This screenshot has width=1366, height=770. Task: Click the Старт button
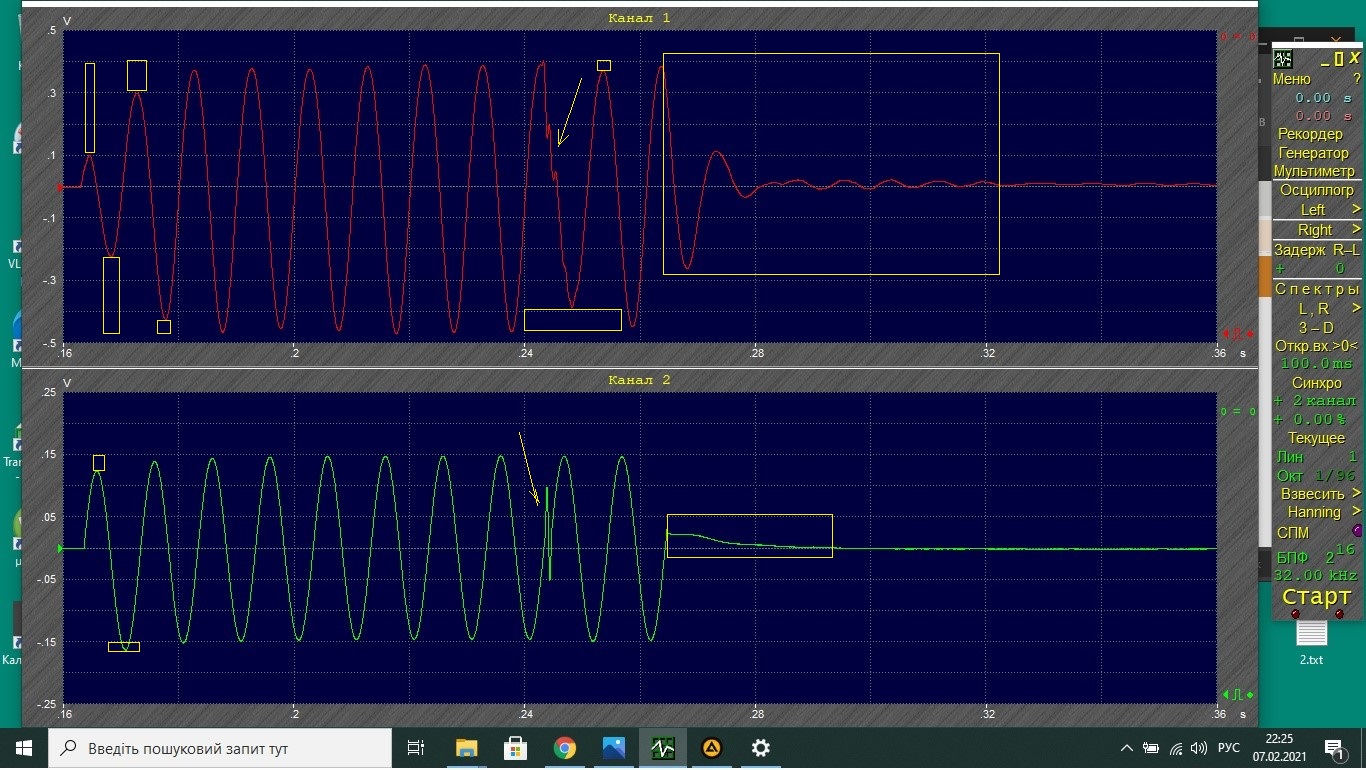[x=1316, y=597]
